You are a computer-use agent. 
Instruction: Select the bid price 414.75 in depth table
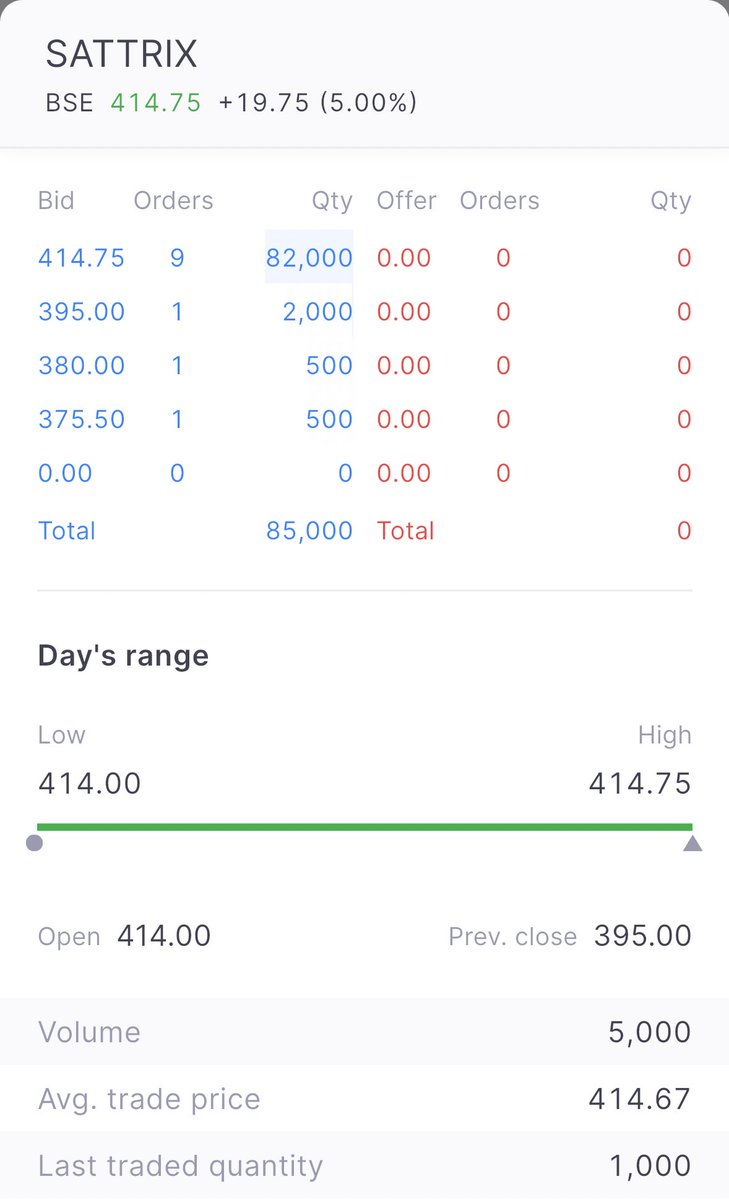coord(81,258)
